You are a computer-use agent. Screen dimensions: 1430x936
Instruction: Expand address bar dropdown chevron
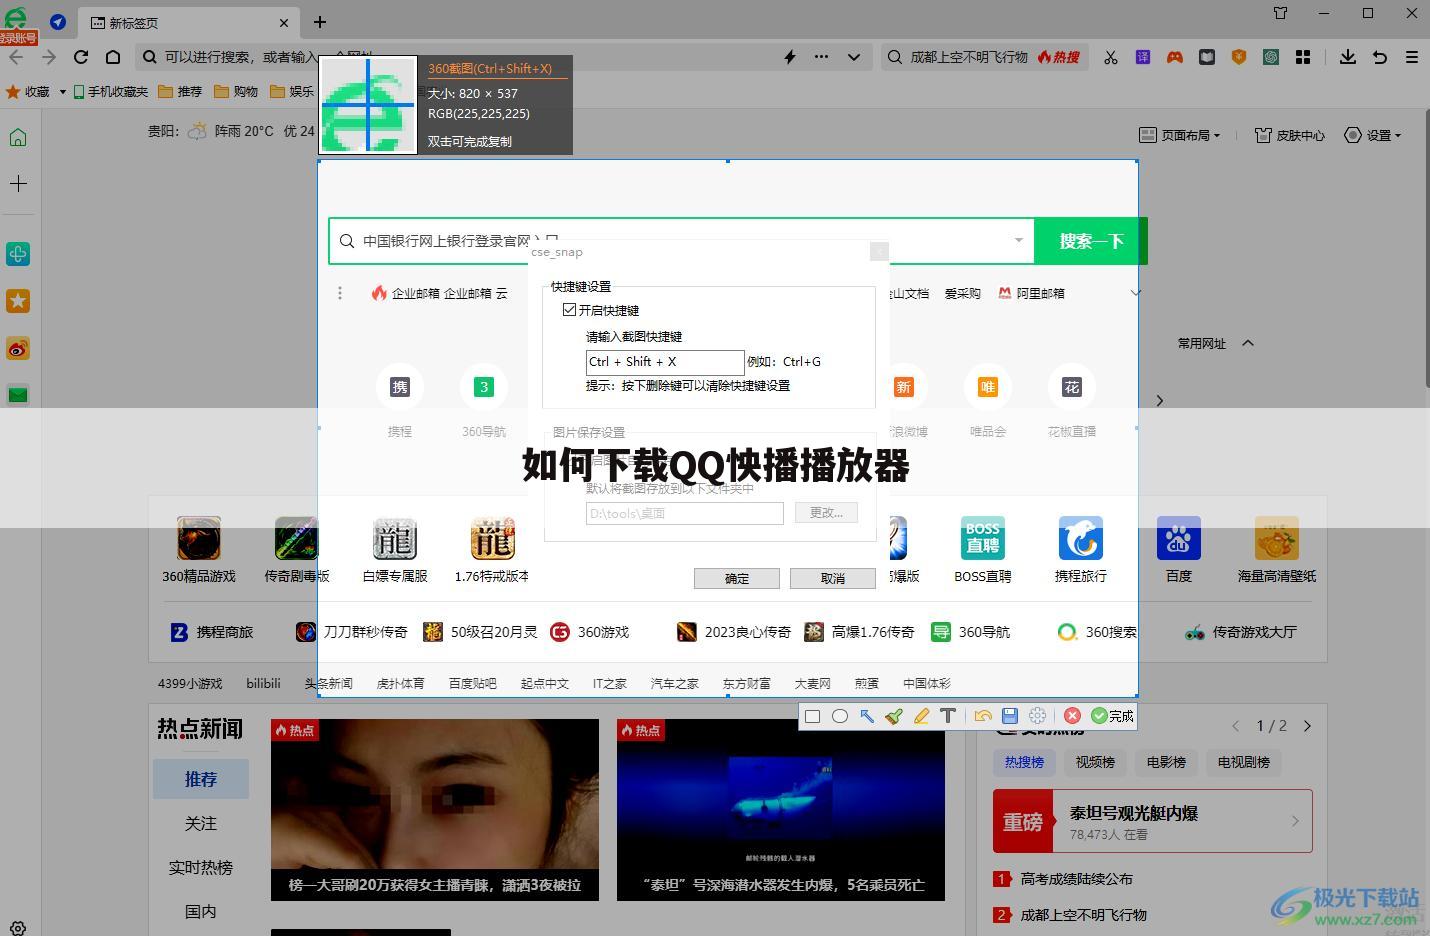[854, 57]
